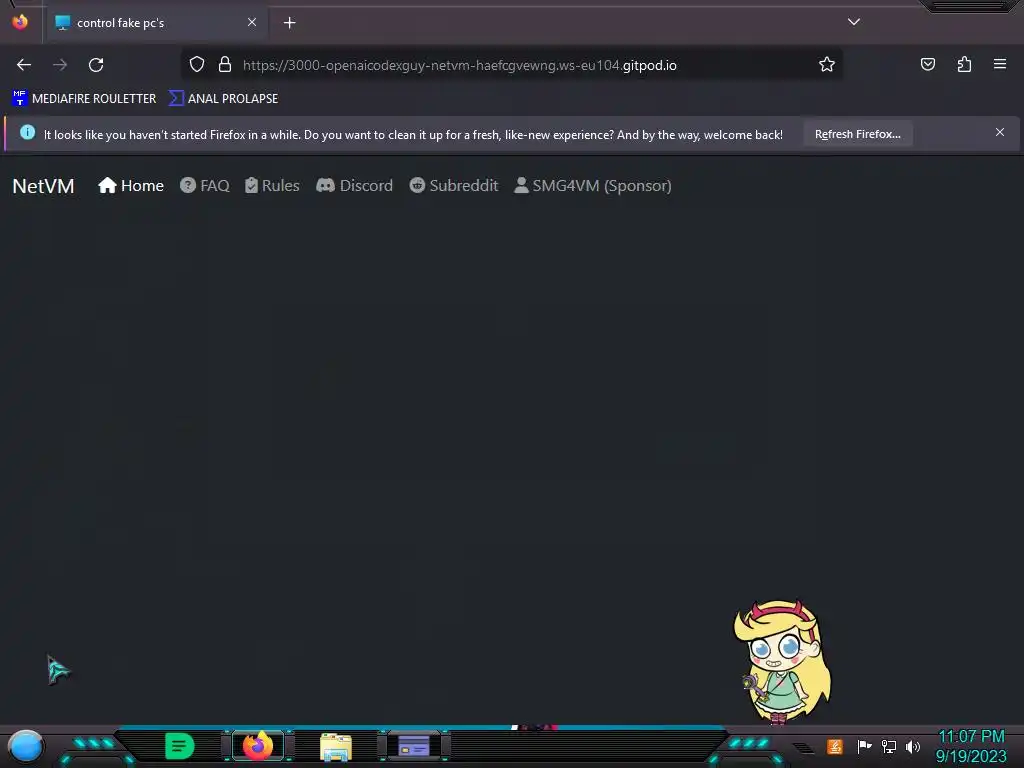Image resolution: width=1024 pixels, height=768 pixels.
Task: Open the Start orb button
Action: (26, 747)
